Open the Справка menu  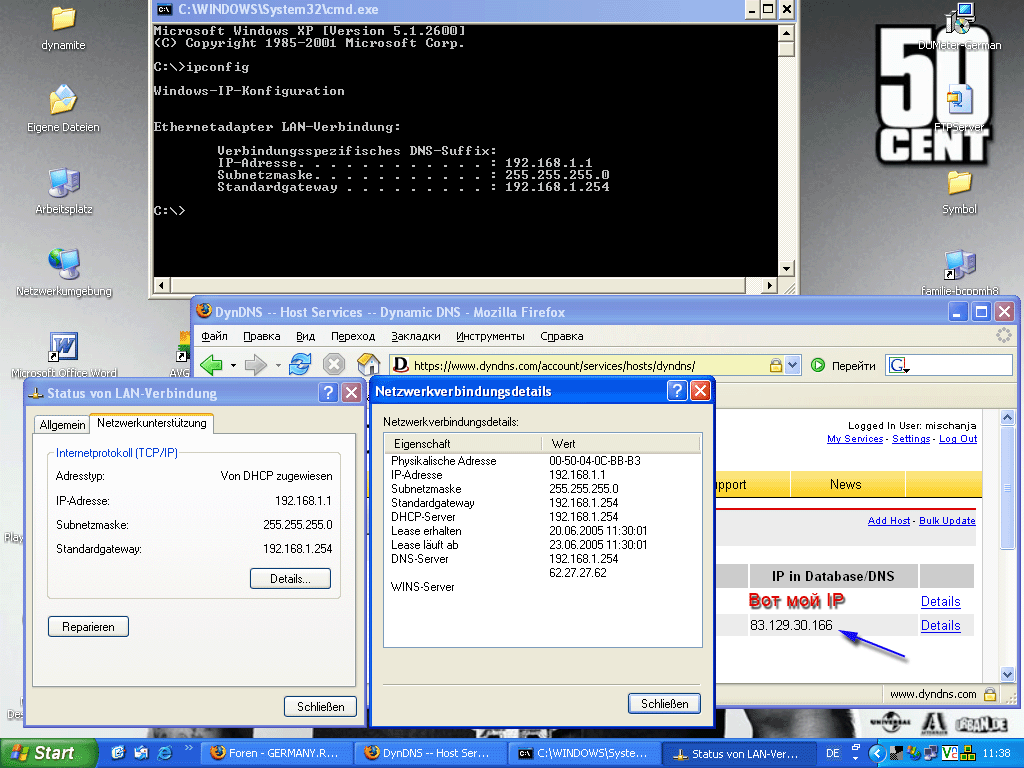tap(562, 336)
